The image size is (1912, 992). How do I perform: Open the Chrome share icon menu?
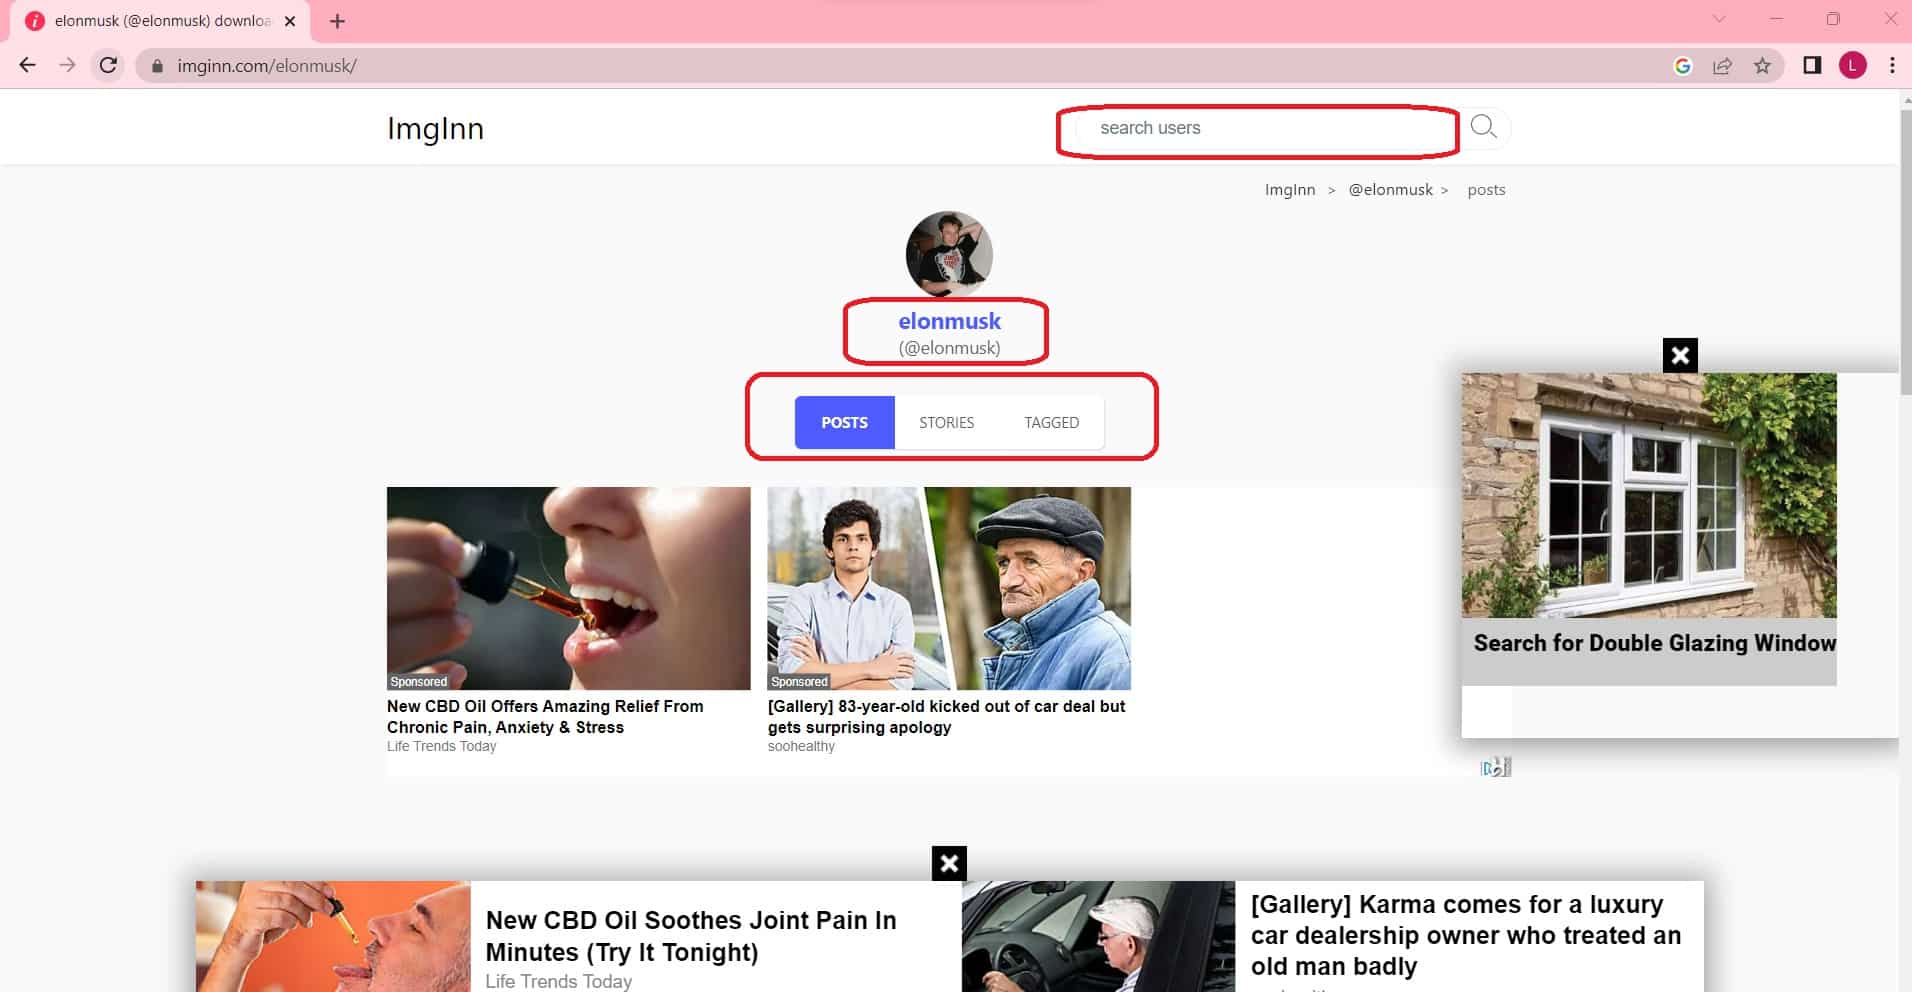coord(1723,65)
